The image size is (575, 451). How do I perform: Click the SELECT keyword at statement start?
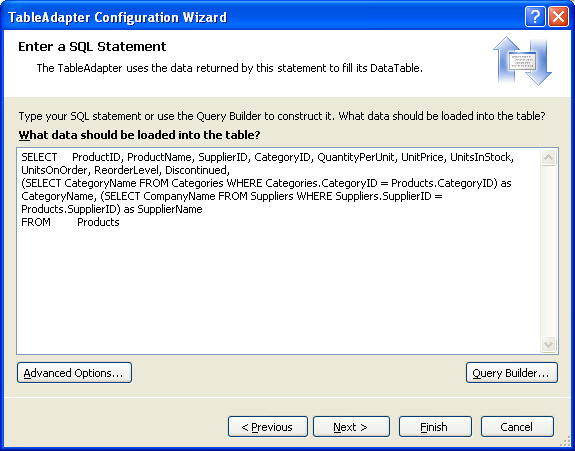click(39, 157)
